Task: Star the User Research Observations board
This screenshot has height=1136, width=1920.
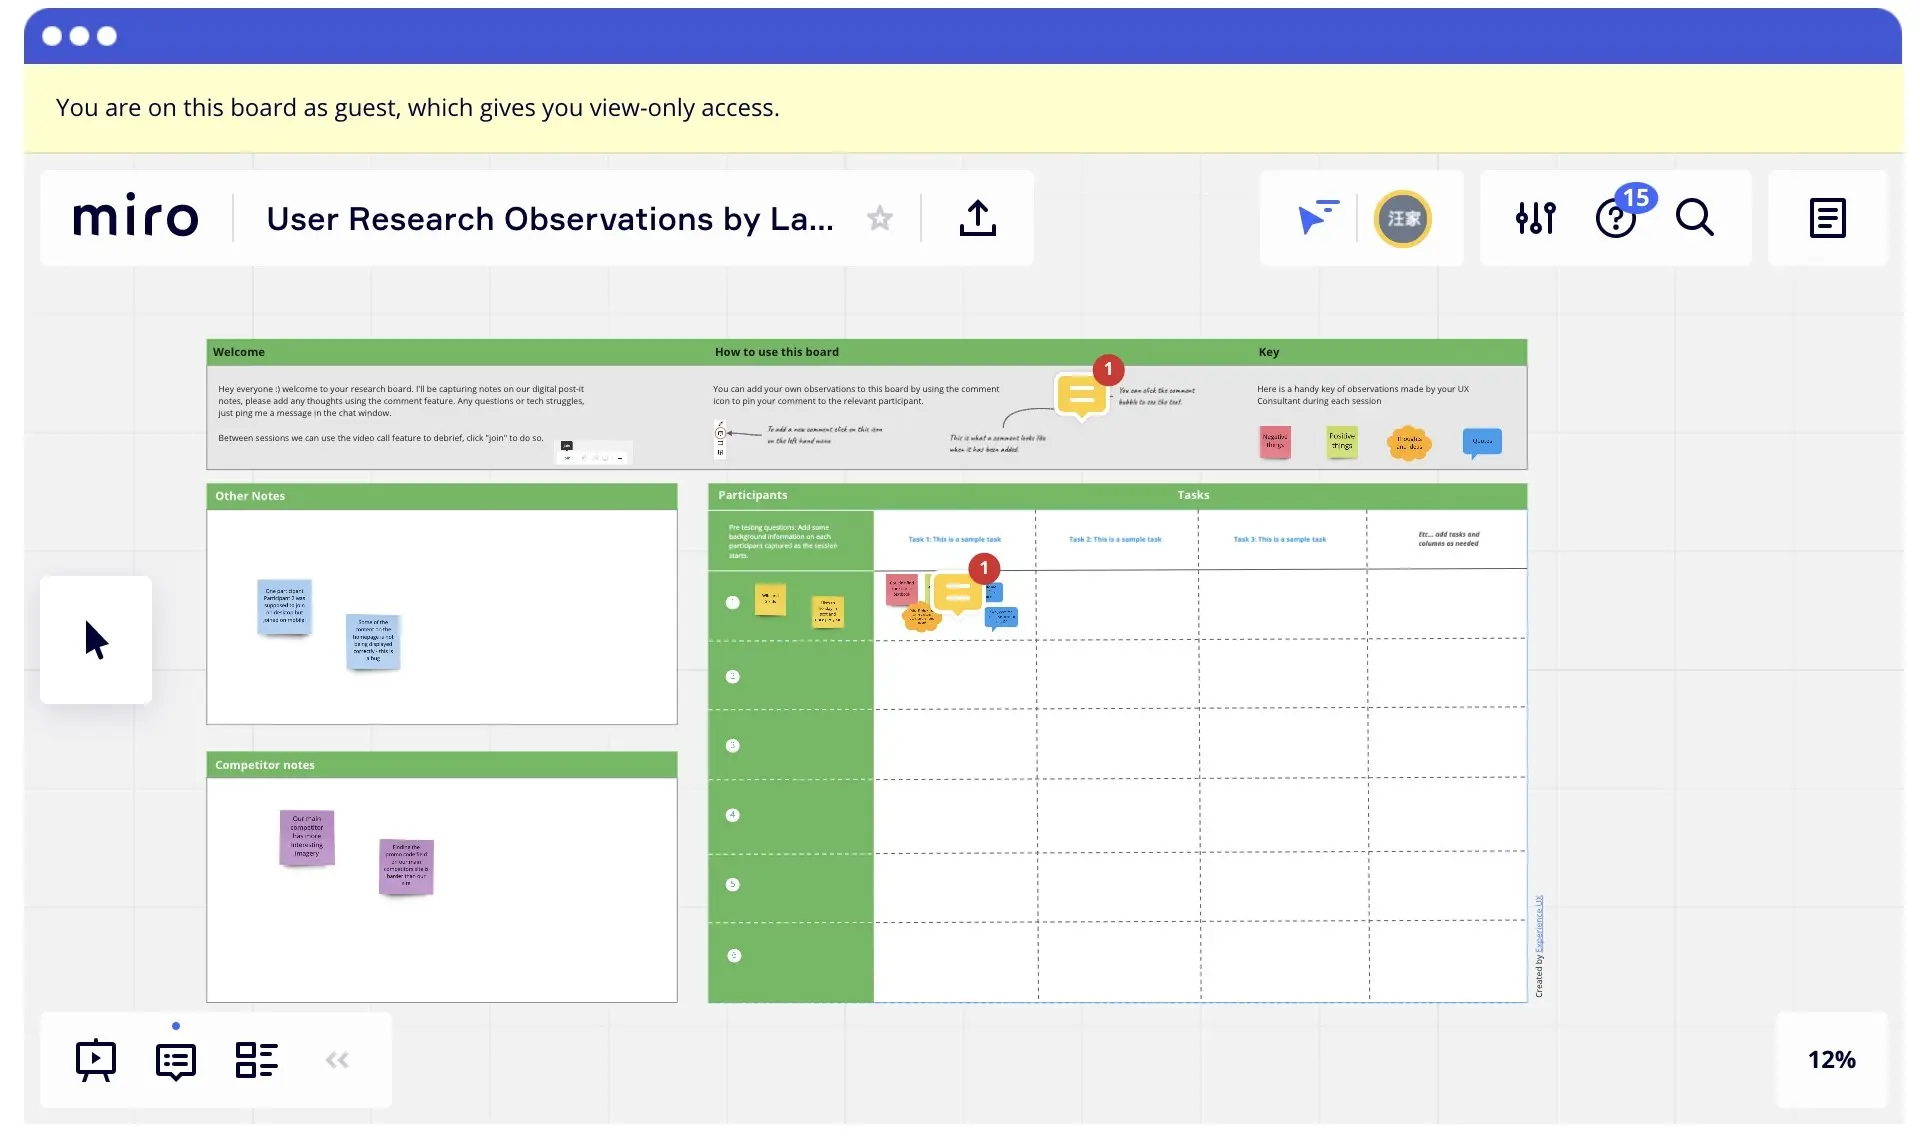Action: [x=879, y=218]
